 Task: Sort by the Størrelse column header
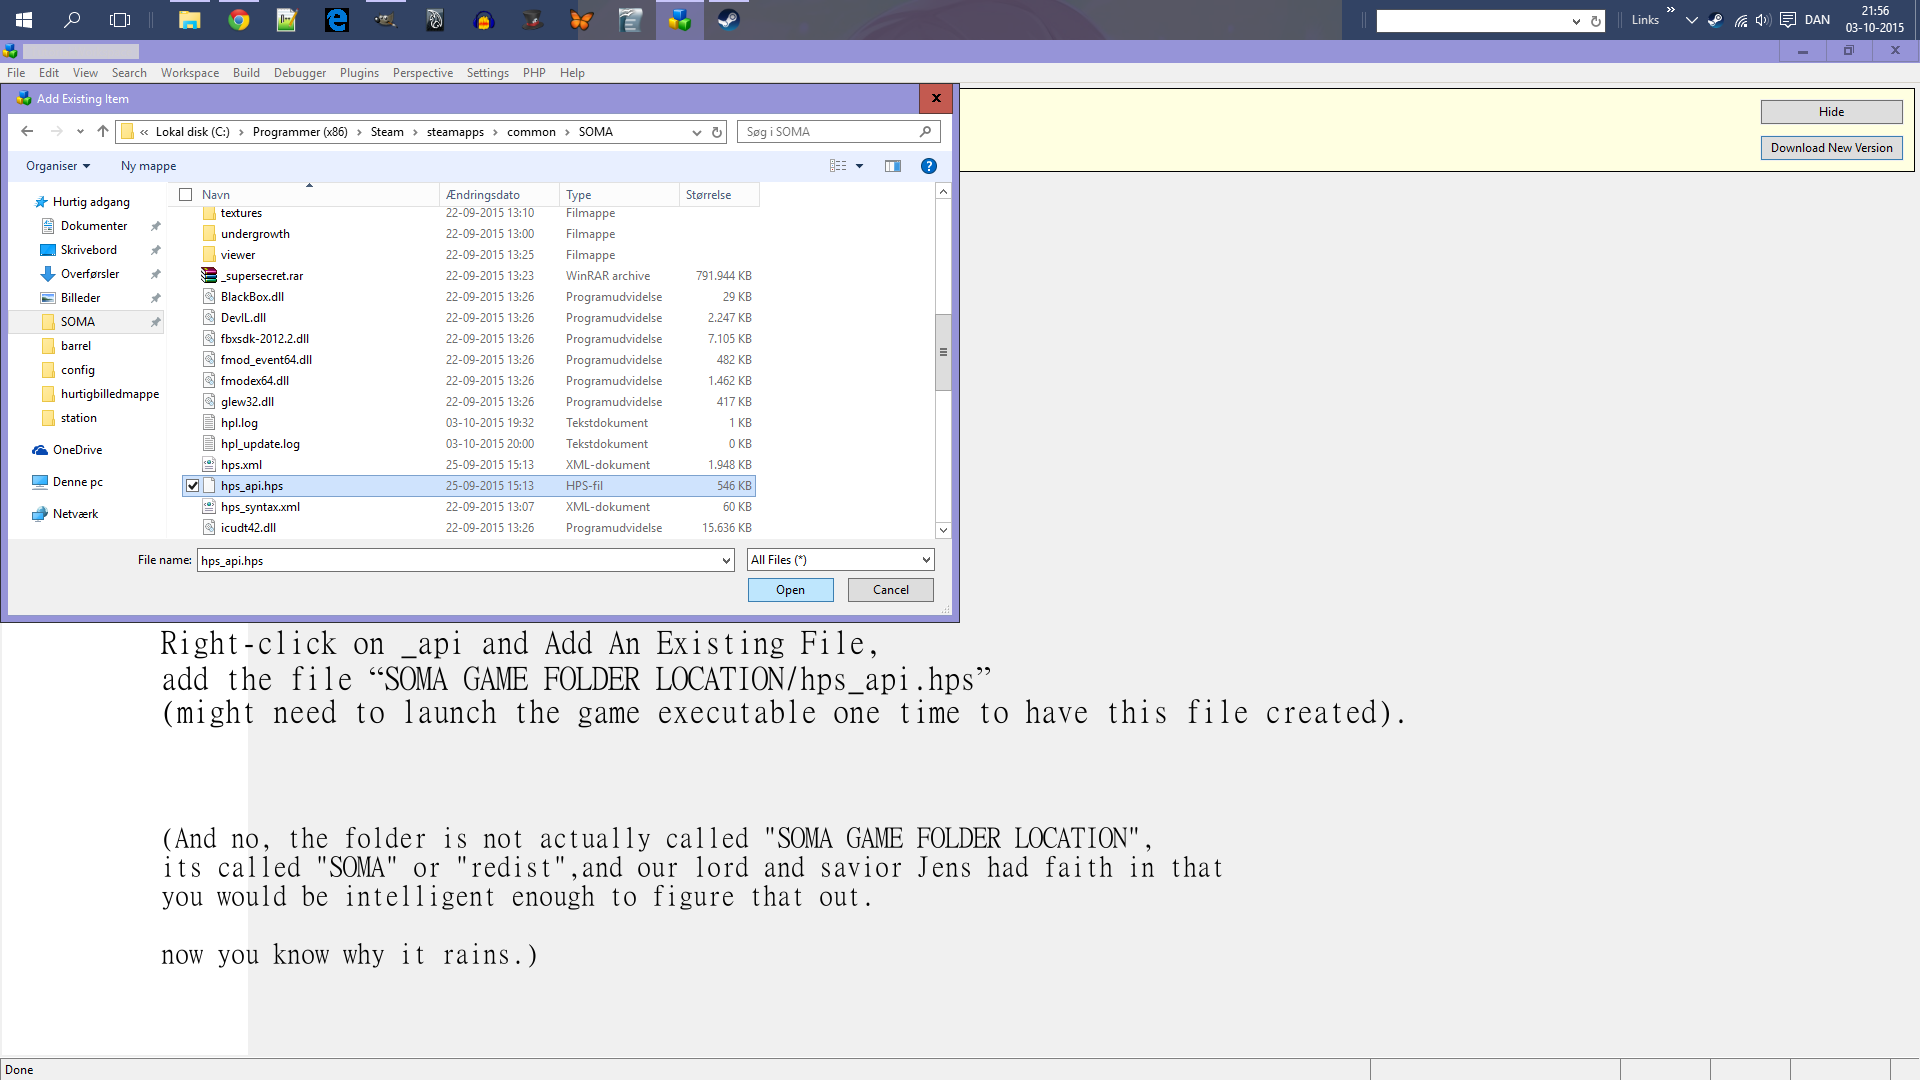point(719,195)
